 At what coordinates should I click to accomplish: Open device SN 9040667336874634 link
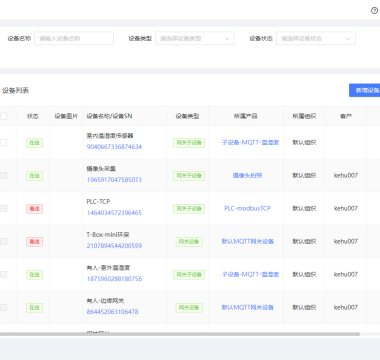(114, 147)
